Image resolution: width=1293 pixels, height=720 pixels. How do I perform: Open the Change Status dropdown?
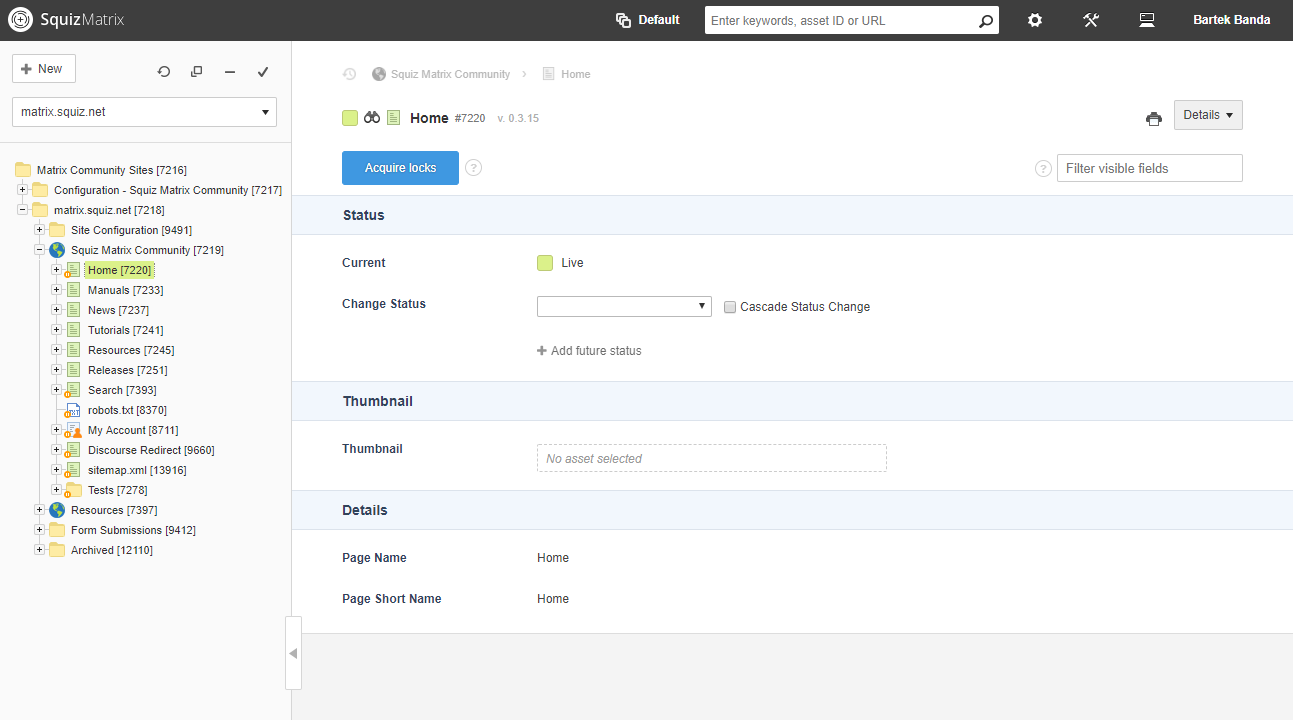pos(624,306)
